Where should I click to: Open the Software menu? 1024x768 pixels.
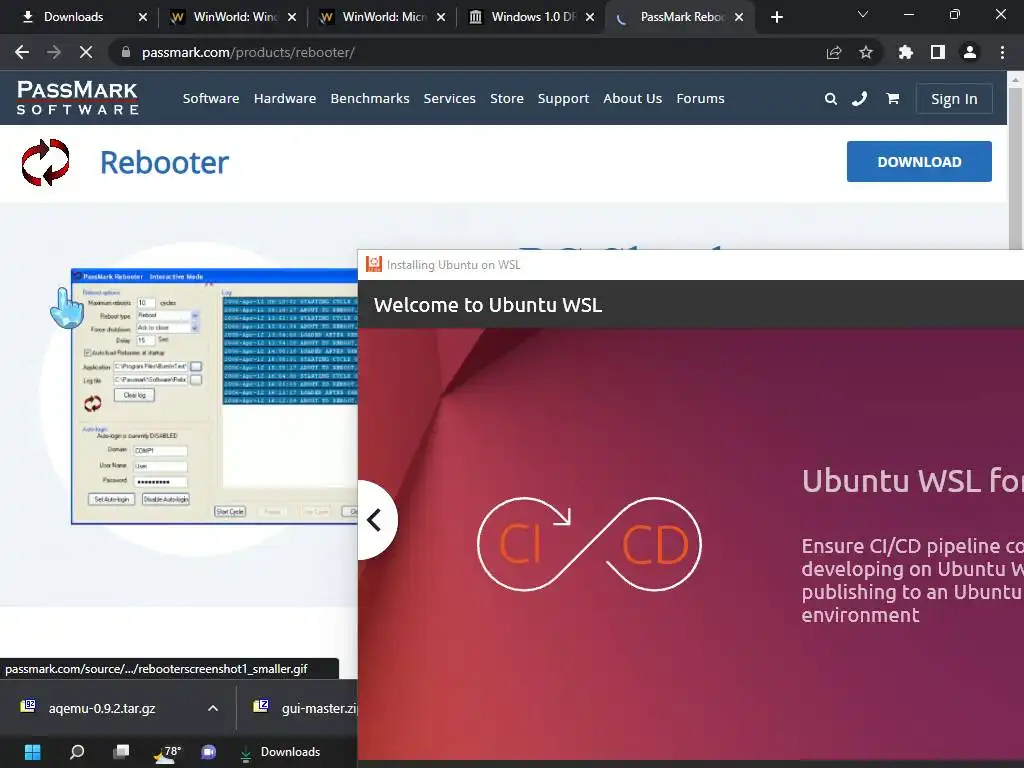tap(211, 99)
